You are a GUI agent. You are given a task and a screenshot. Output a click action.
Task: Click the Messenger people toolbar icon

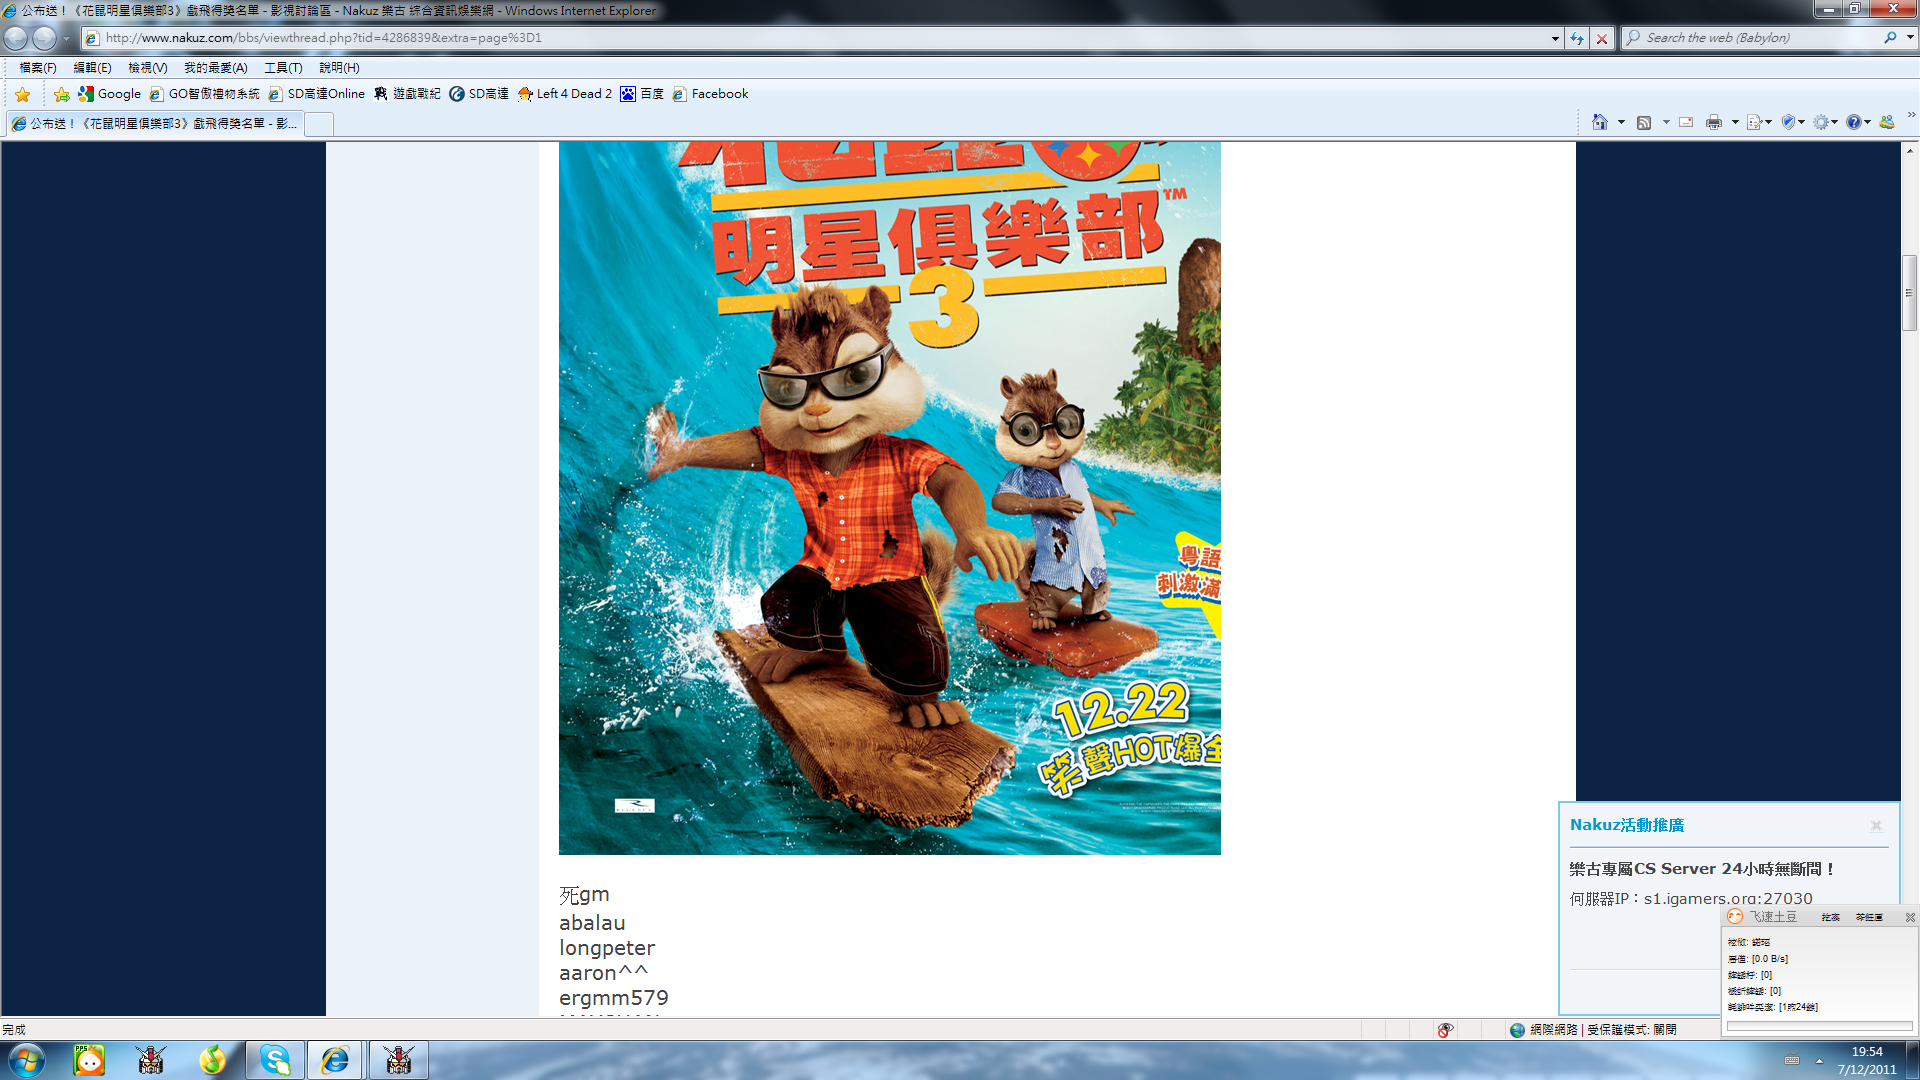click(x=1888, y=122)
